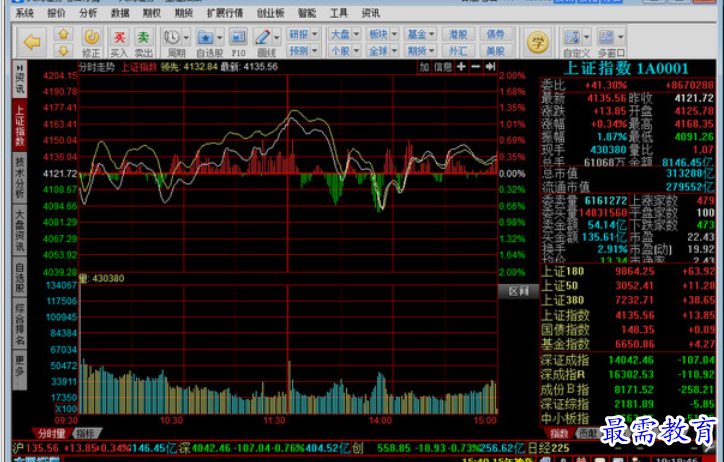Click the 周期 clock icon
Screen dimensions: 724x462
coord(172,37)
